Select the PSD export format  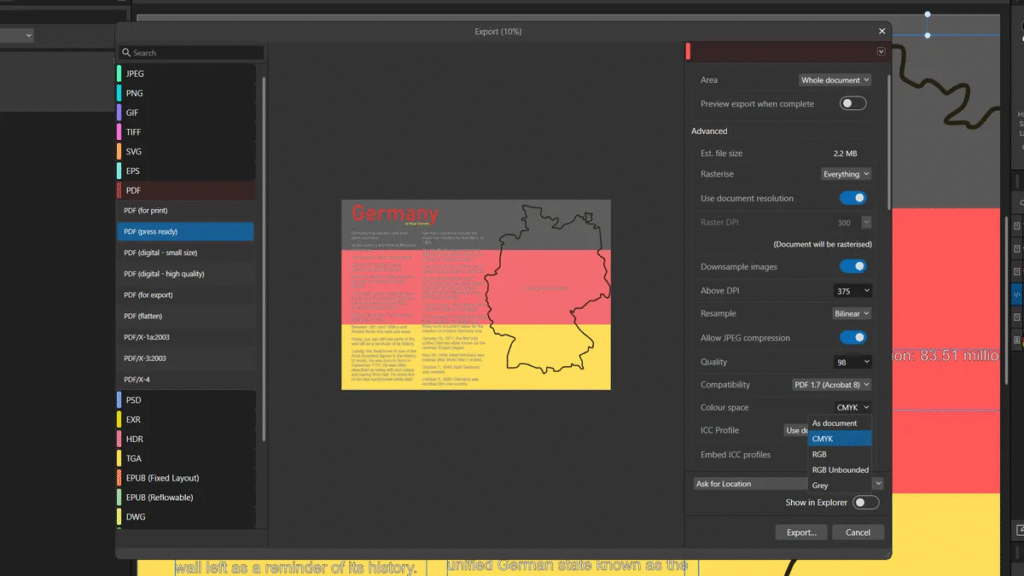(x=134, y=400)
